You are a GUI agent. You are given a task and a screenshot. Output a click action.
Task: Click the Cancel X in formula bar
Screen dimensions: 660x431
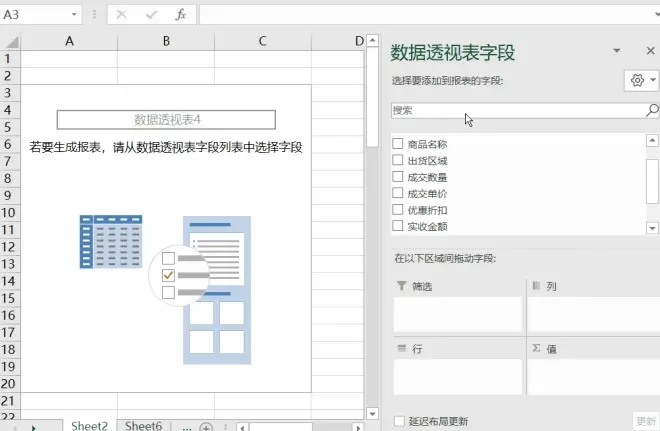pos(122,15)
